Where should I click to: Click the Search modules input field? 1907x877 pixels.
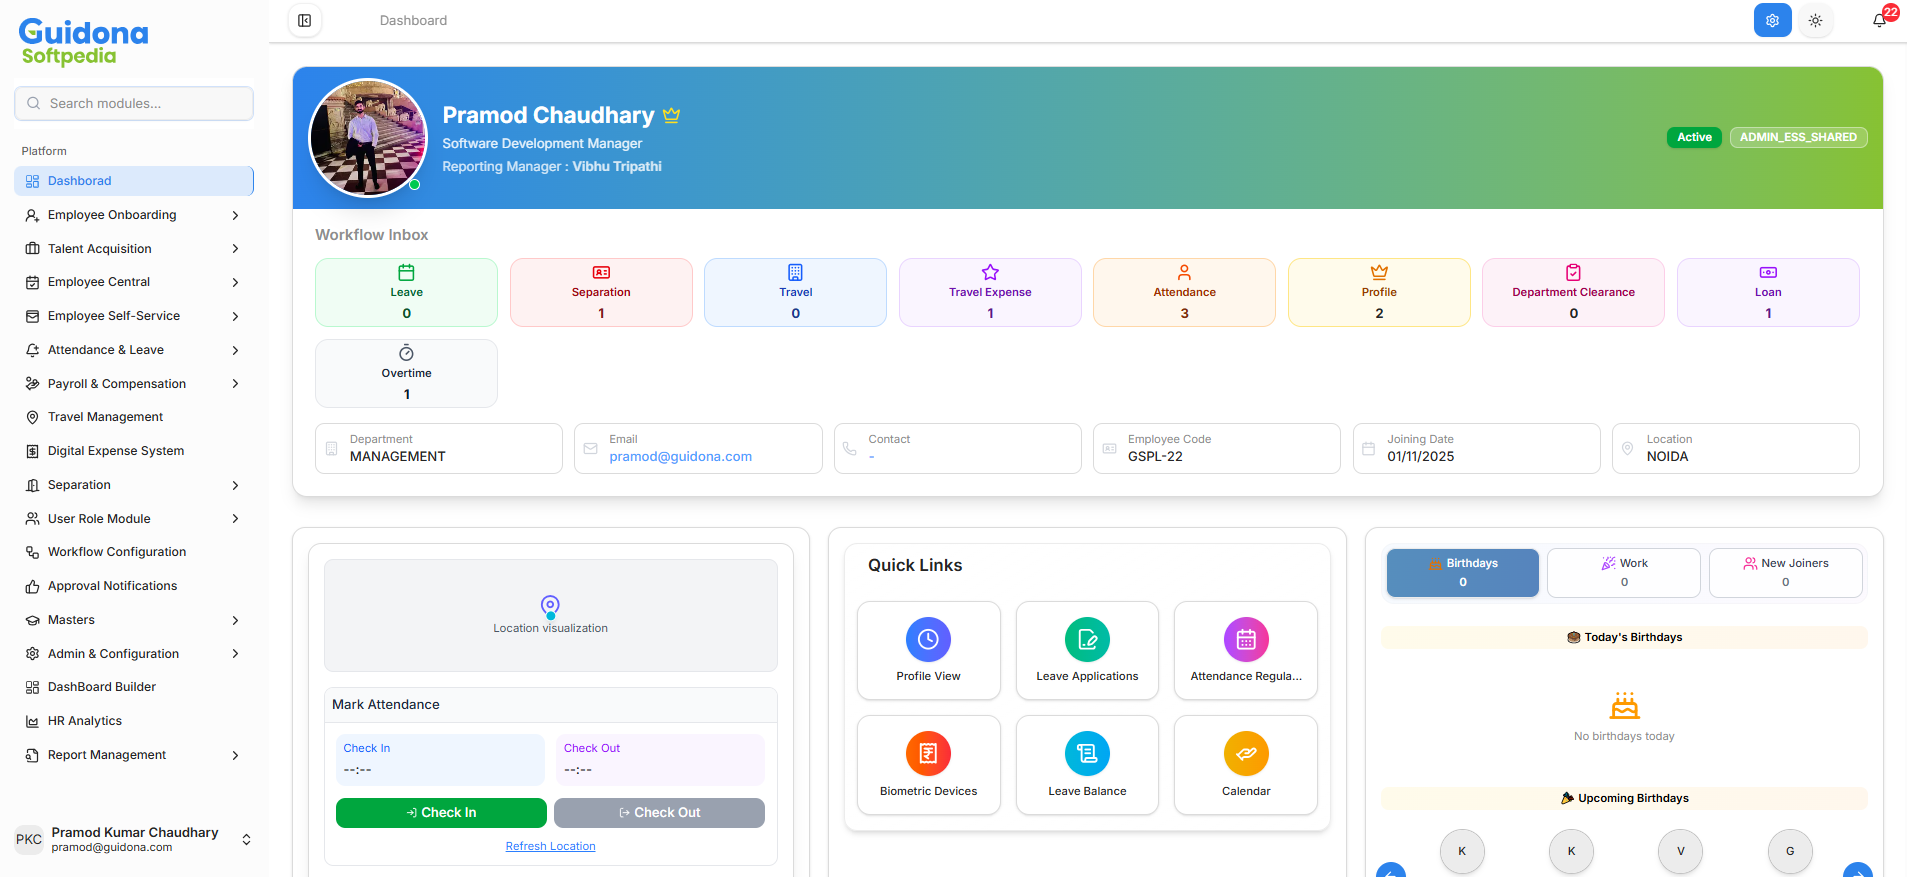134,104
